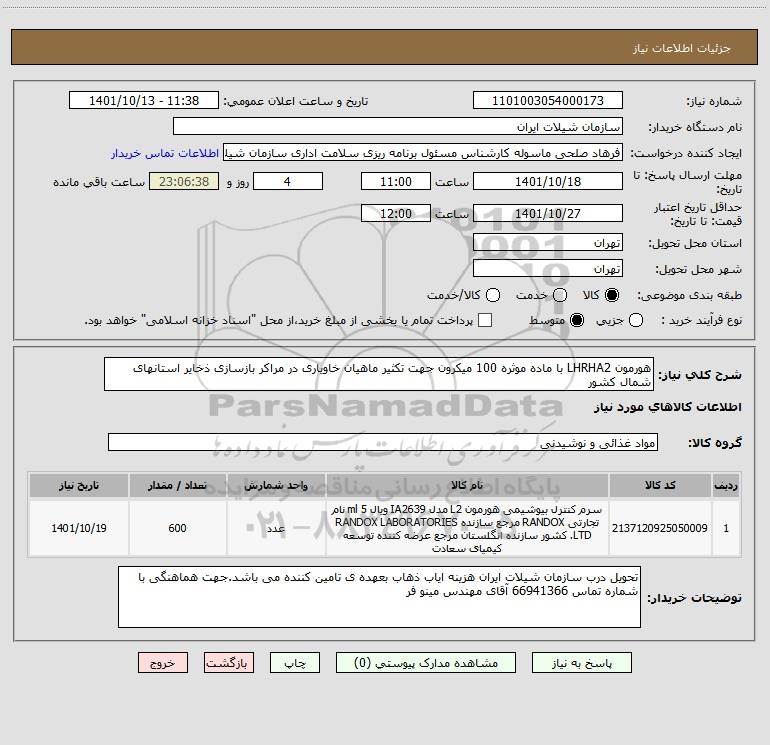Viewport: 770px width, 745px height.
Task: Click the row number cell 1
Action: 726,528
